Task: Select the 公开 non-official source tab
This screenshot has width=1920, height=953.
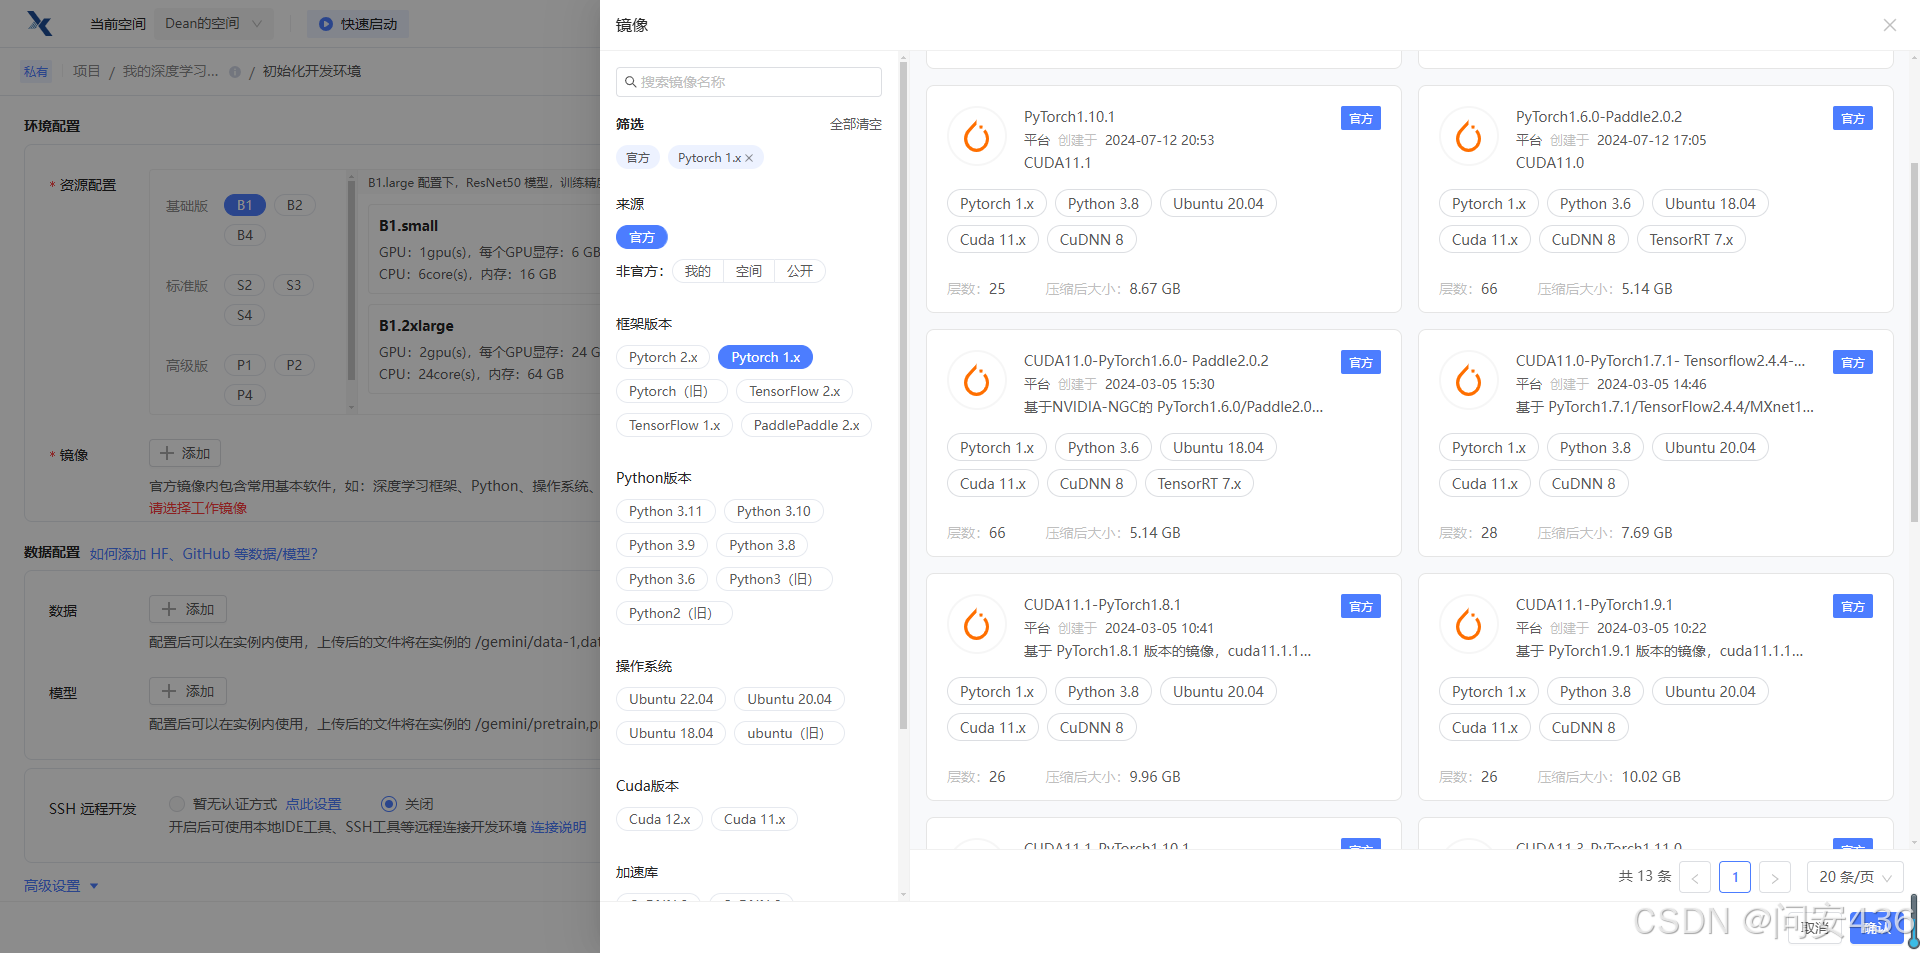Action: (800, 271)
